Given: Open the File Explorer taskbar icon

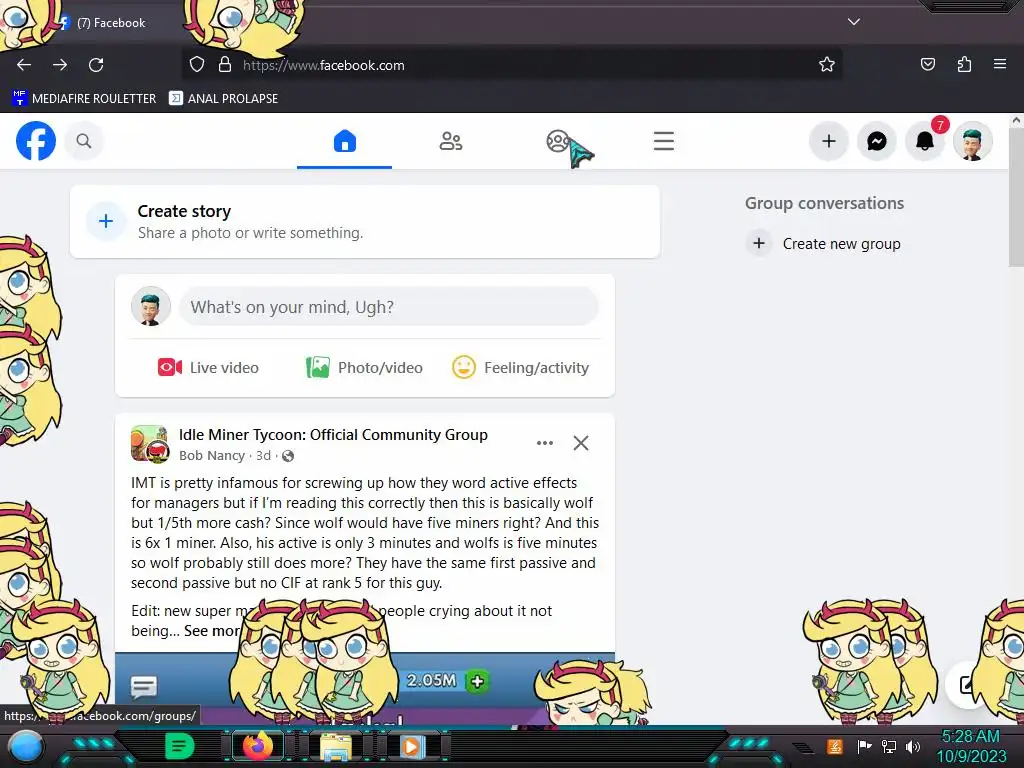Looking at the screenshot, I should (336, 746).
